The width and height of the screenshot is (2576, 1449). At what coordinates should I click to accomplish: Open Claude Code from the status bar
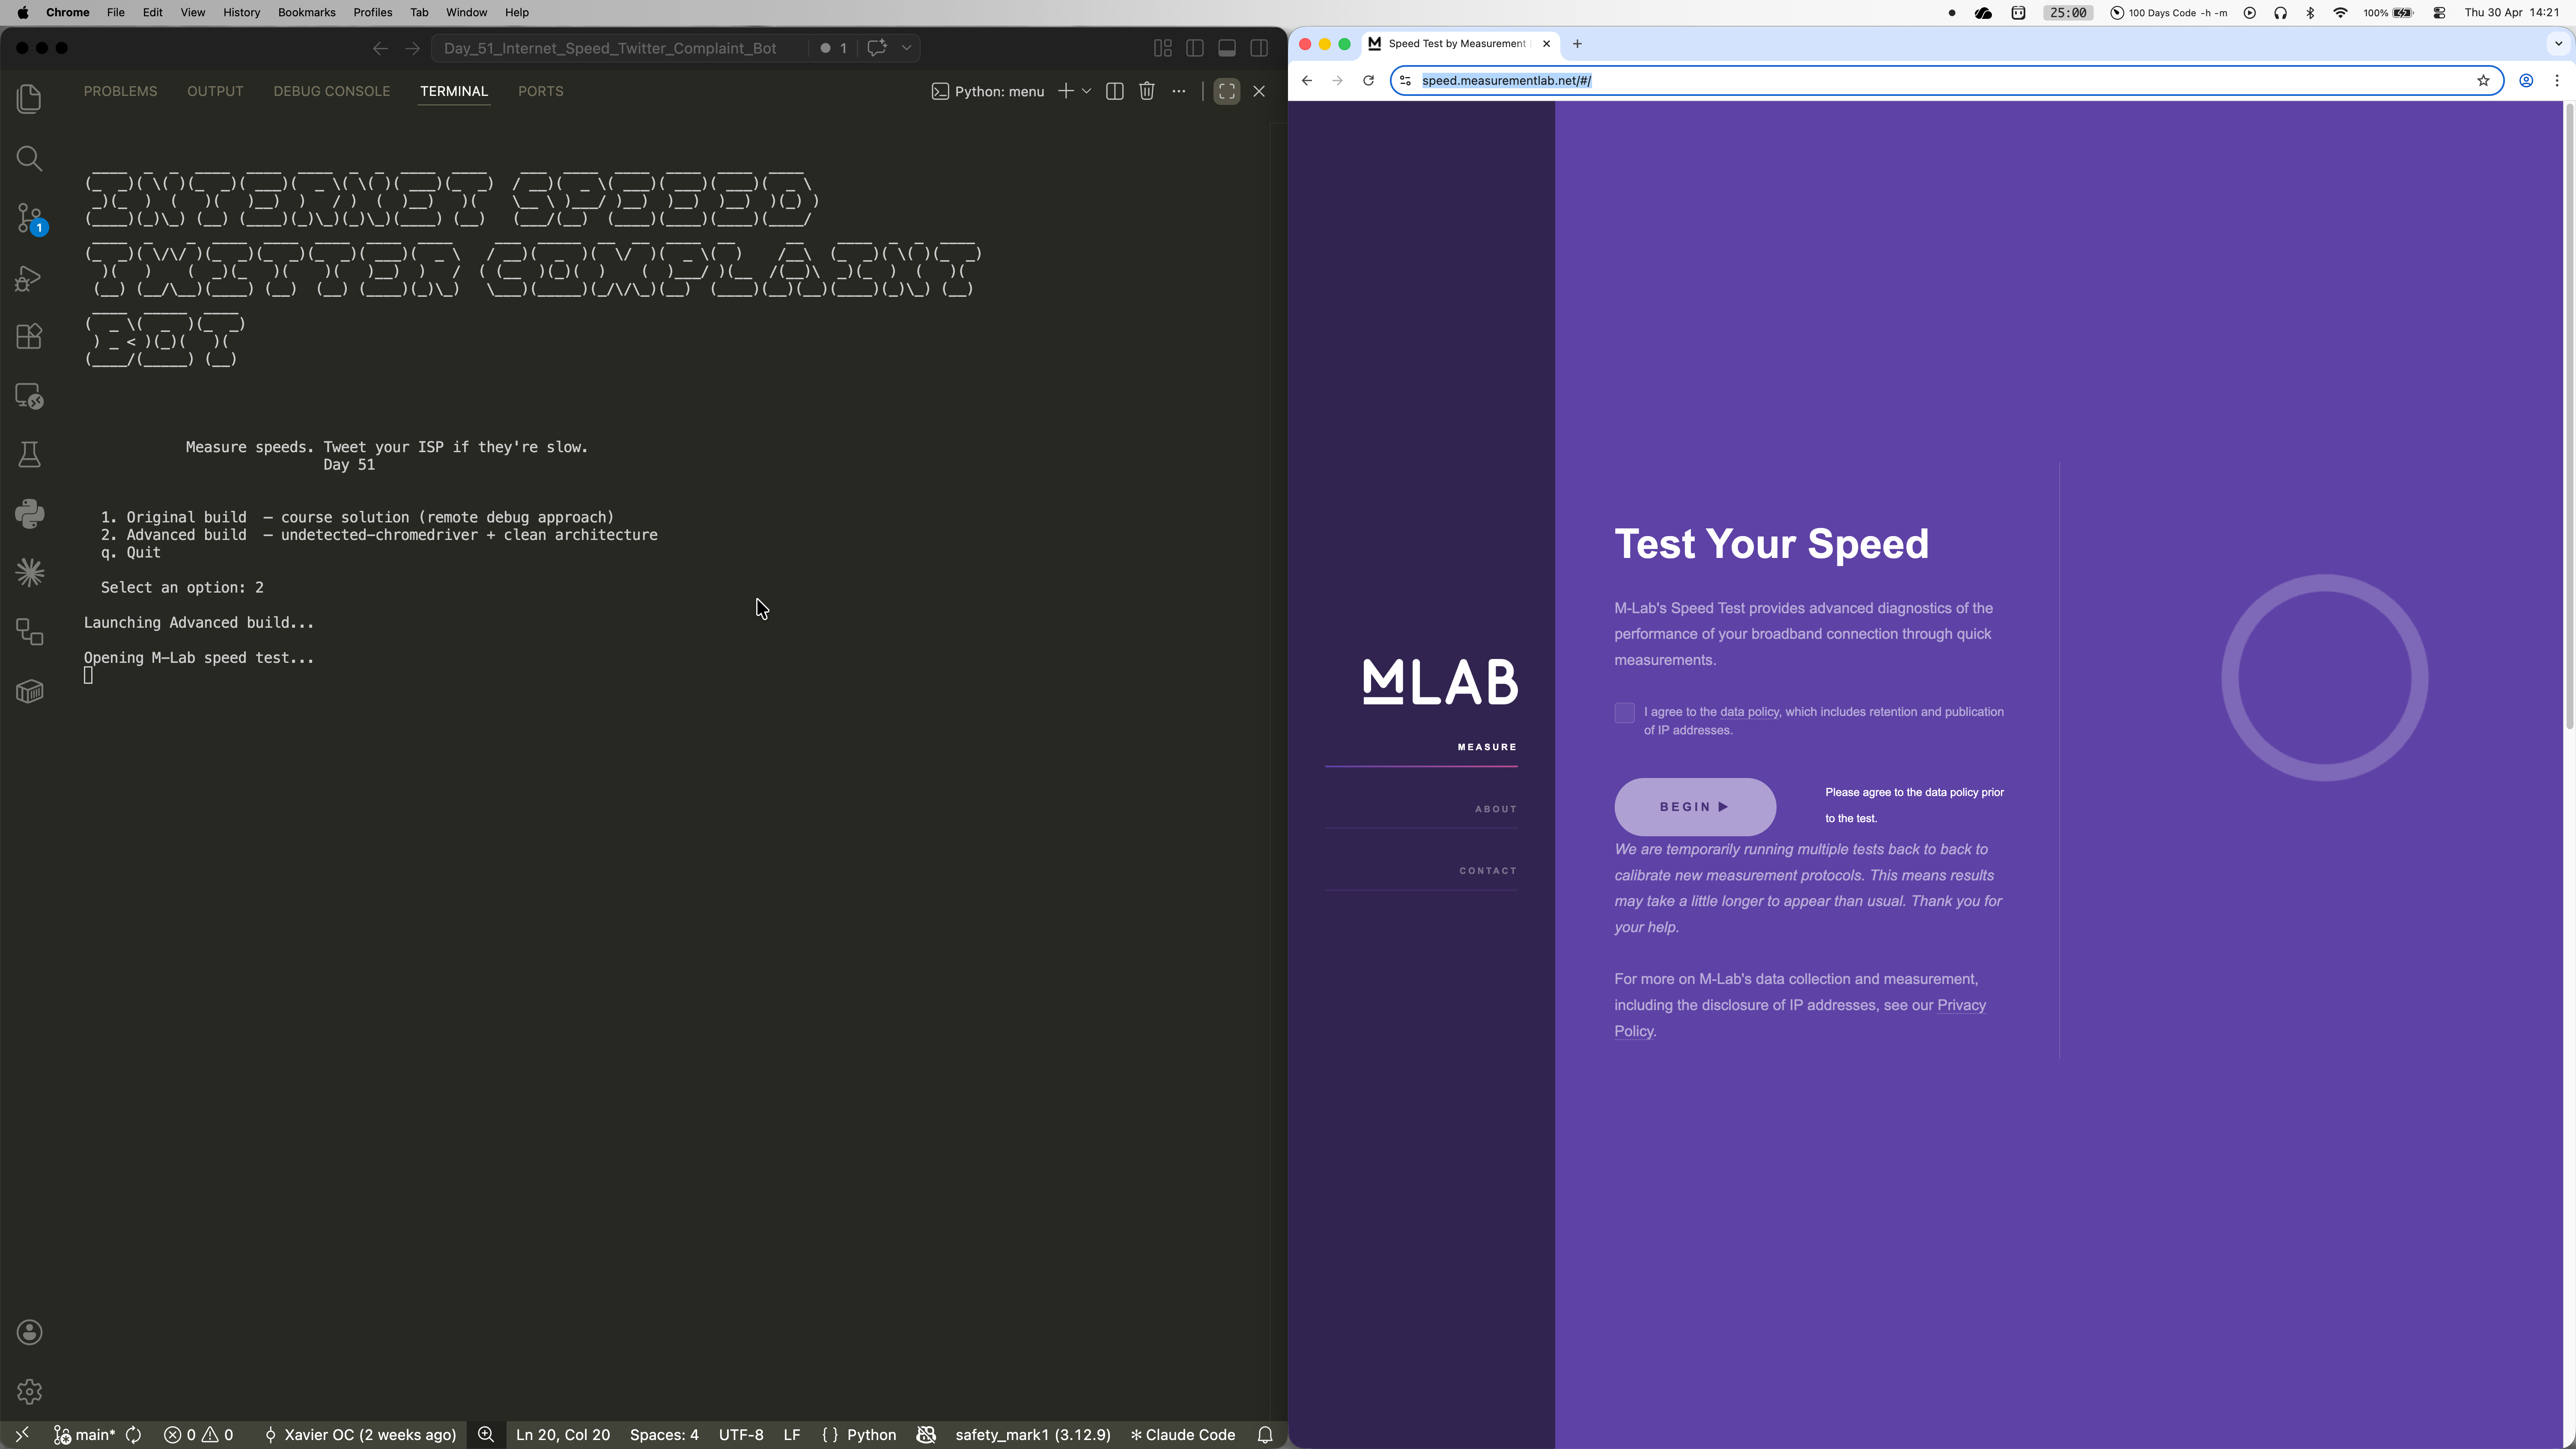coord(1183,1434)
